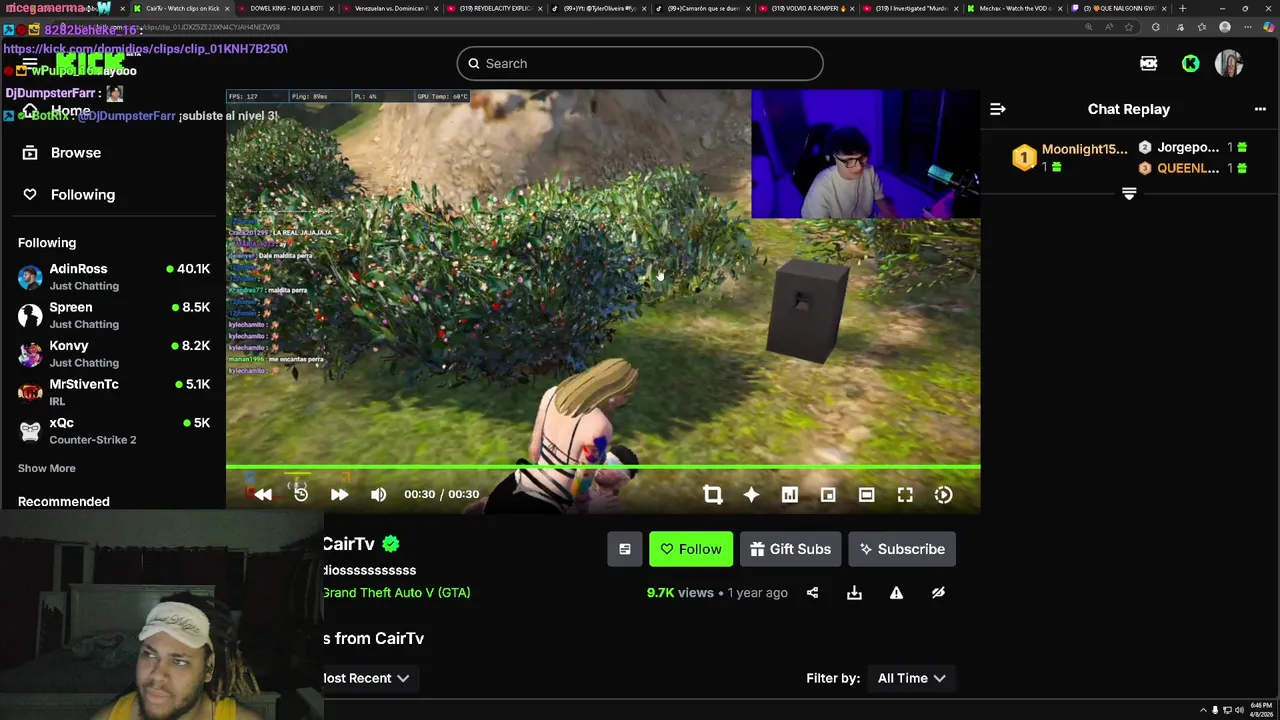Open Chat Replay three-dot options
The image size is (1280, 720).
pos(1260,109)
